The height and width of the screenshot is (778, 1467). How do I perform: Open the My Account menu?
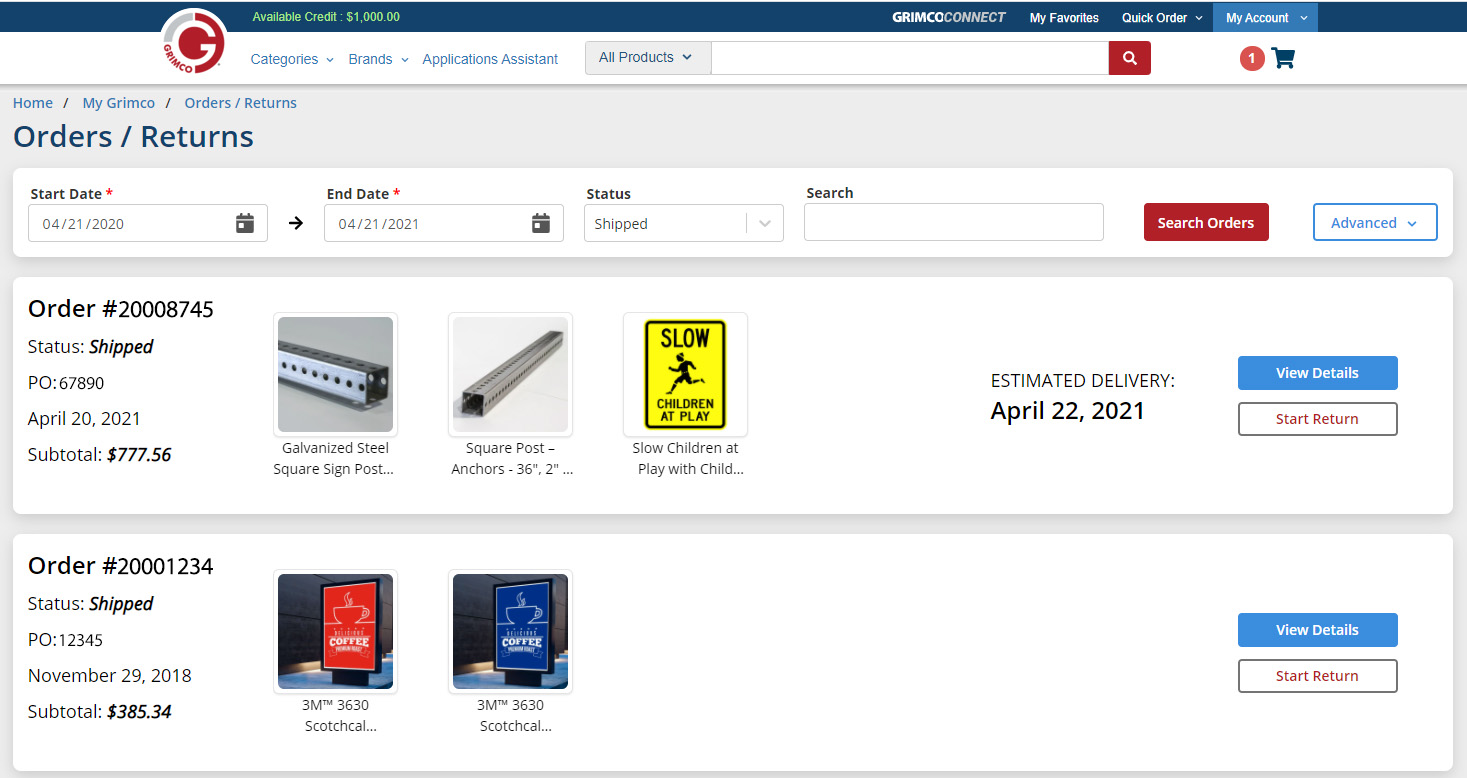[1265, 18]
